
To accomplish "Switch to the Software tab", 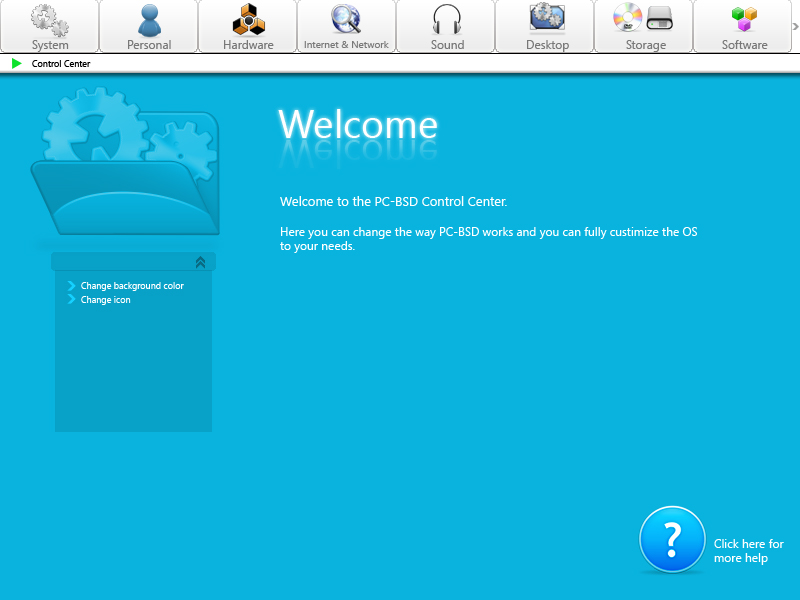I will click(x=744, y=27).
